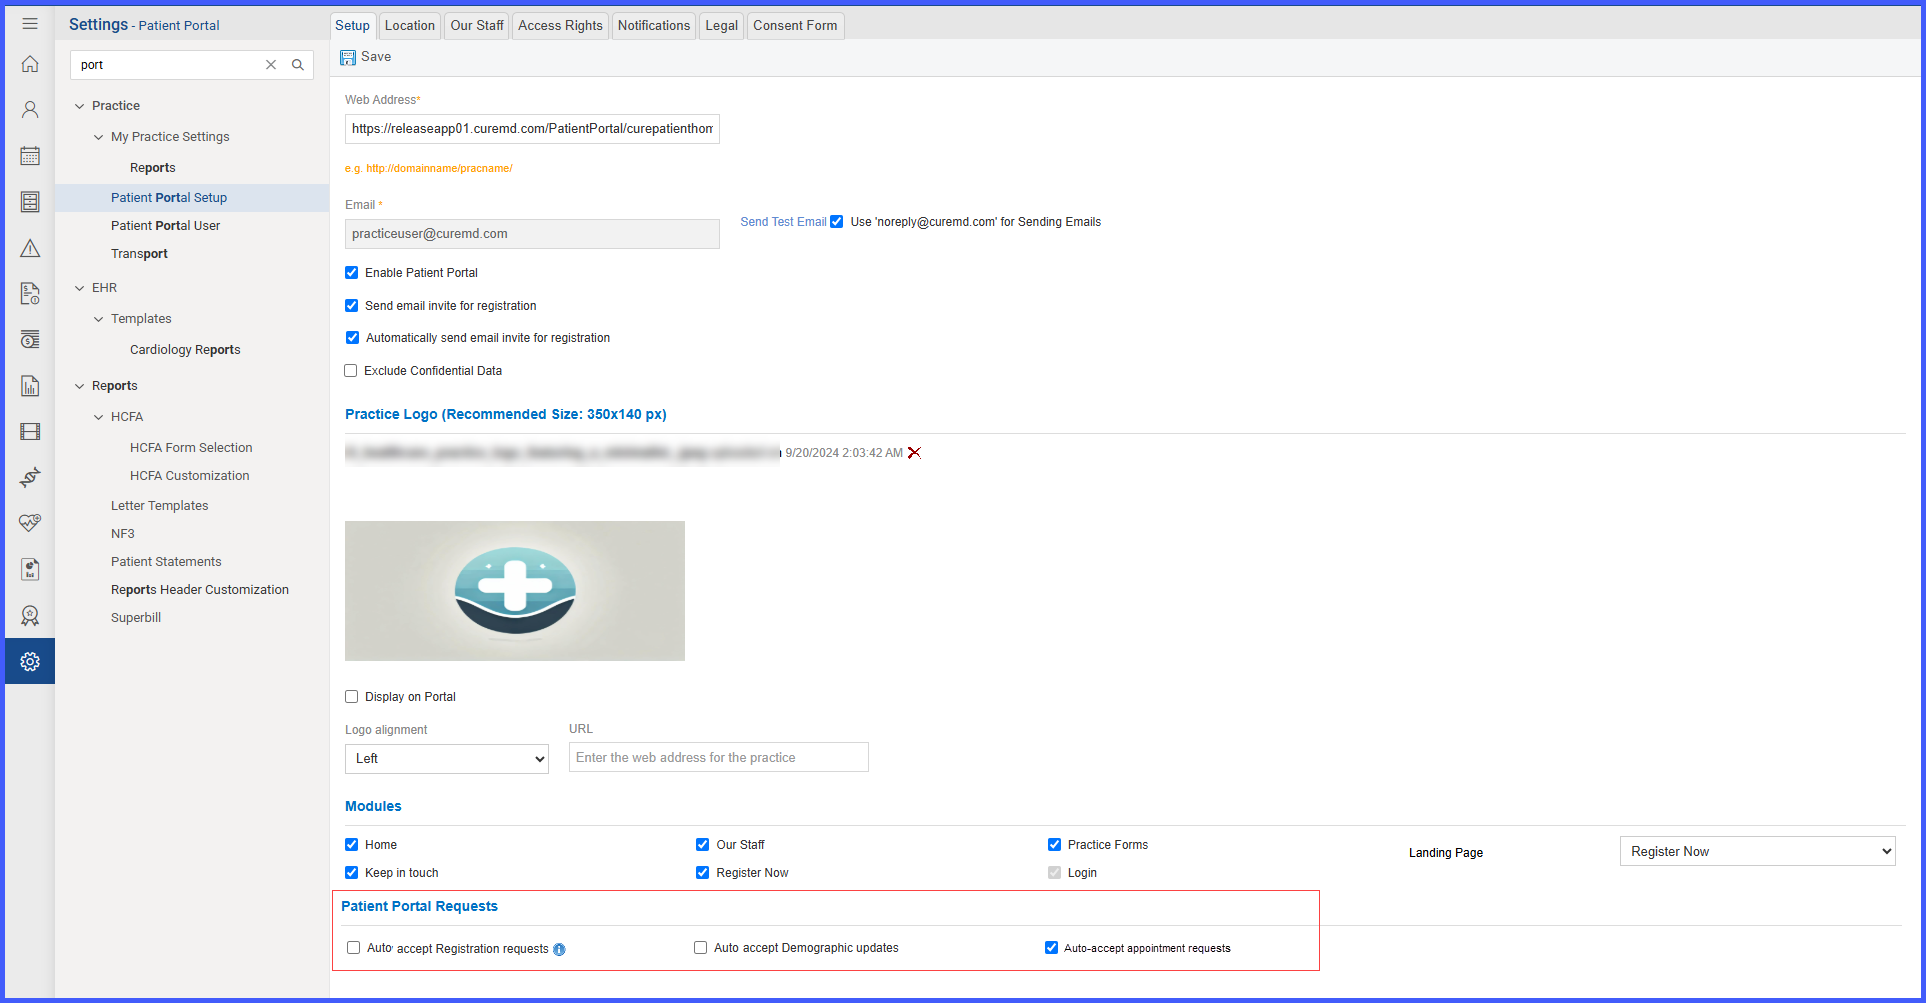Open the pie chart document icon
The width and height of the screenshot is (1926, 1003).
pos(30,569)
